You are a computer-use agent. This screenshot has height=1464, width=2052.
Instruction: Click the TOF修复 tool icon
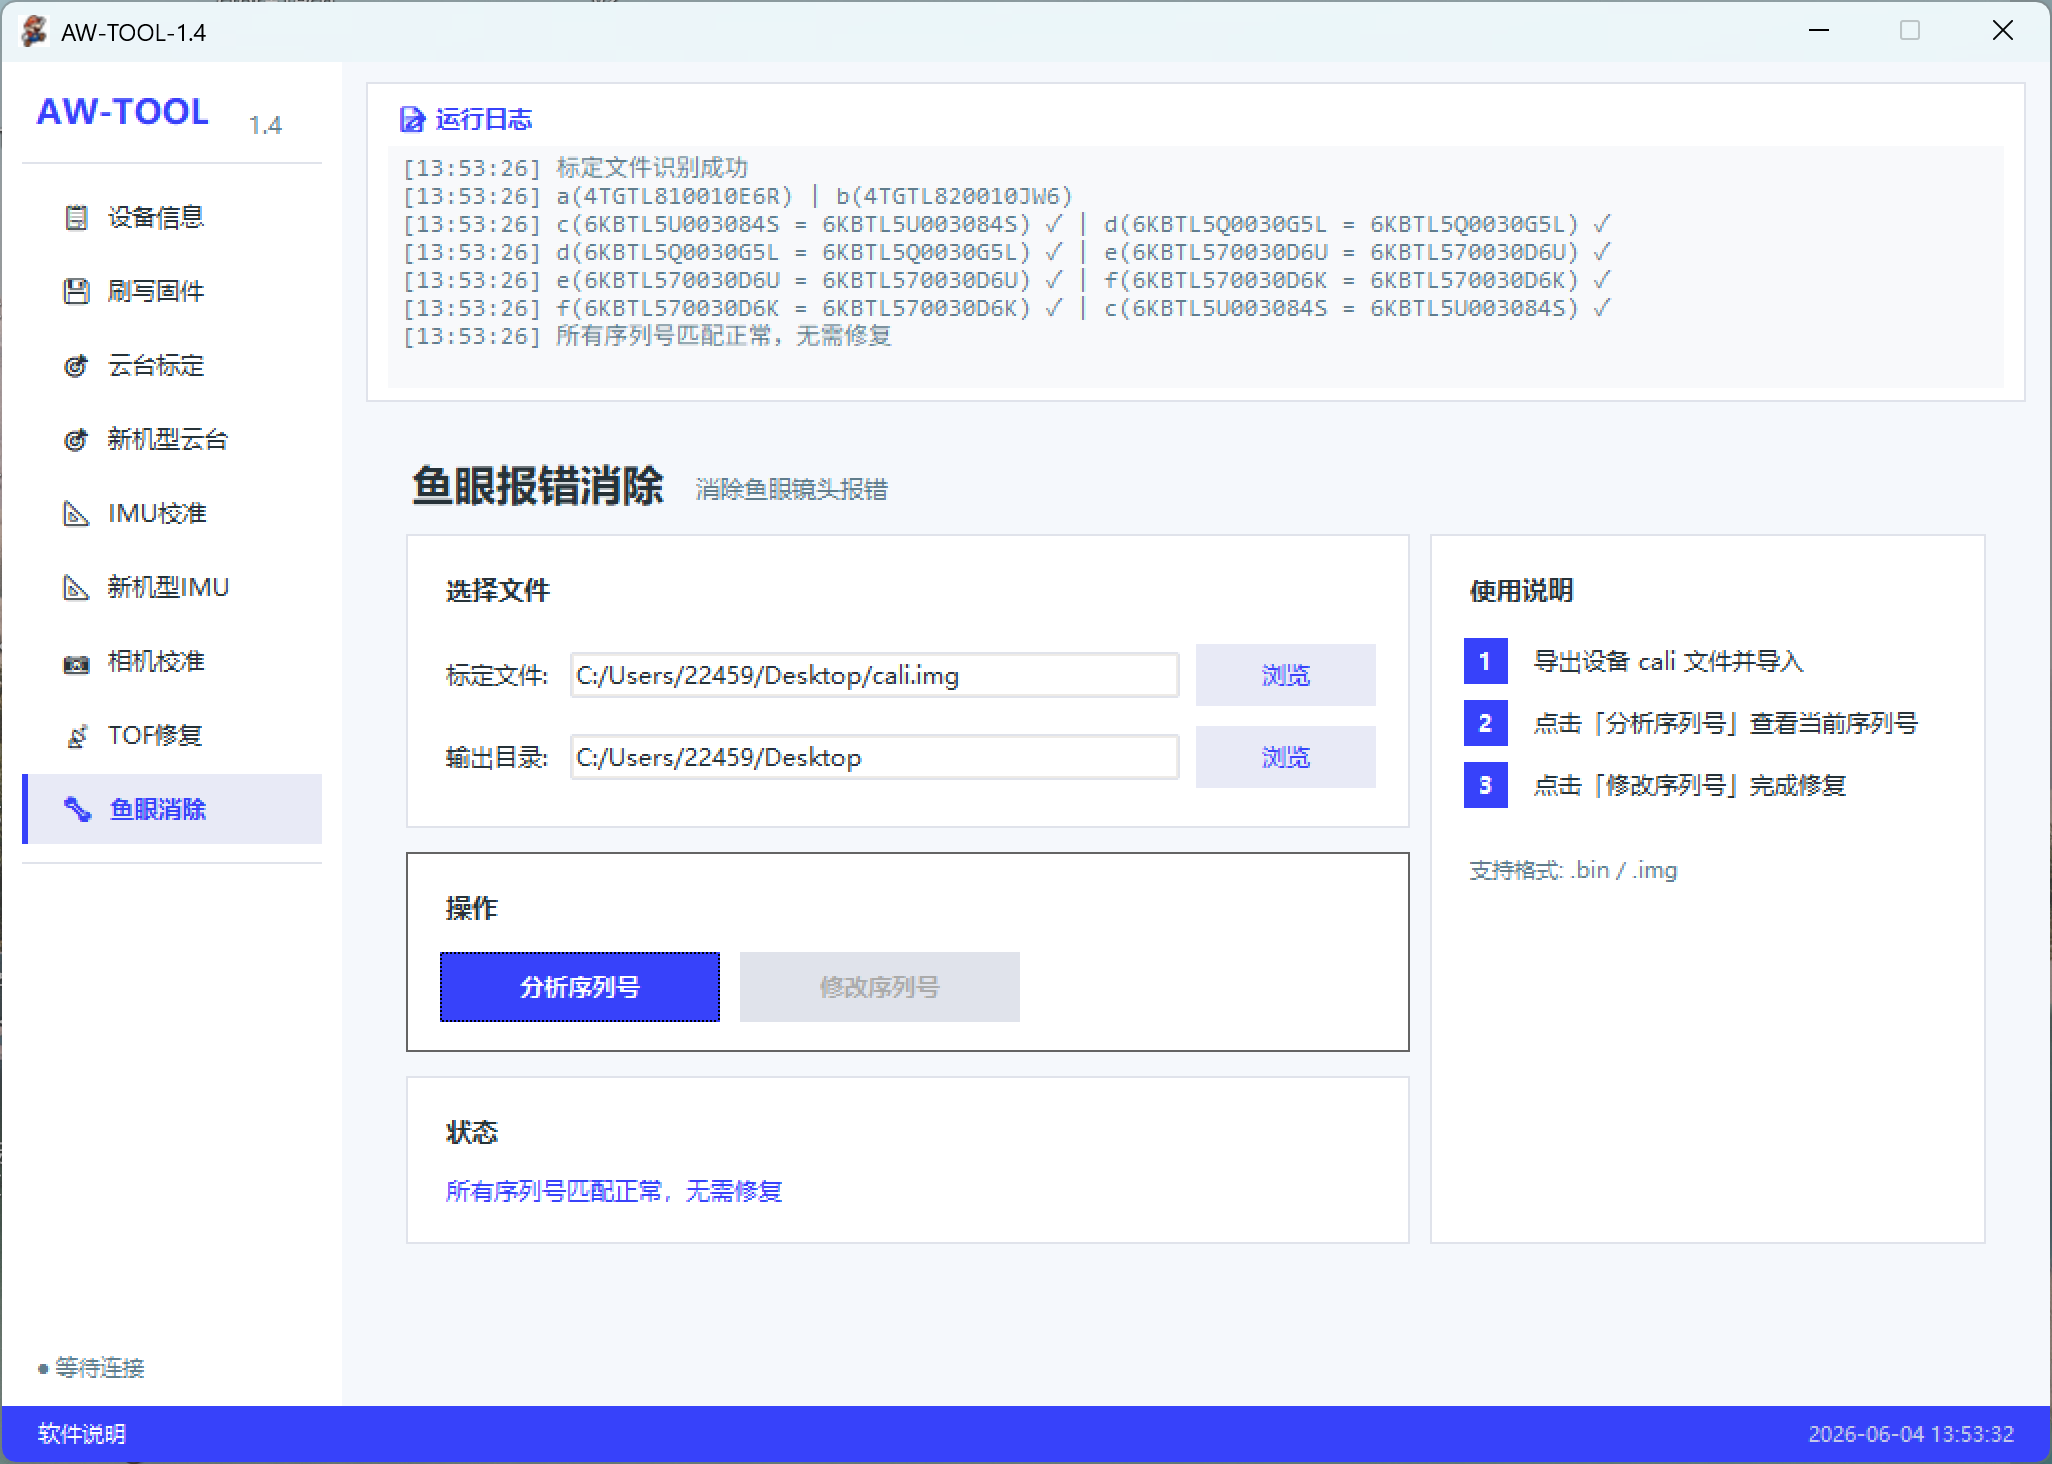coord(76,736)
